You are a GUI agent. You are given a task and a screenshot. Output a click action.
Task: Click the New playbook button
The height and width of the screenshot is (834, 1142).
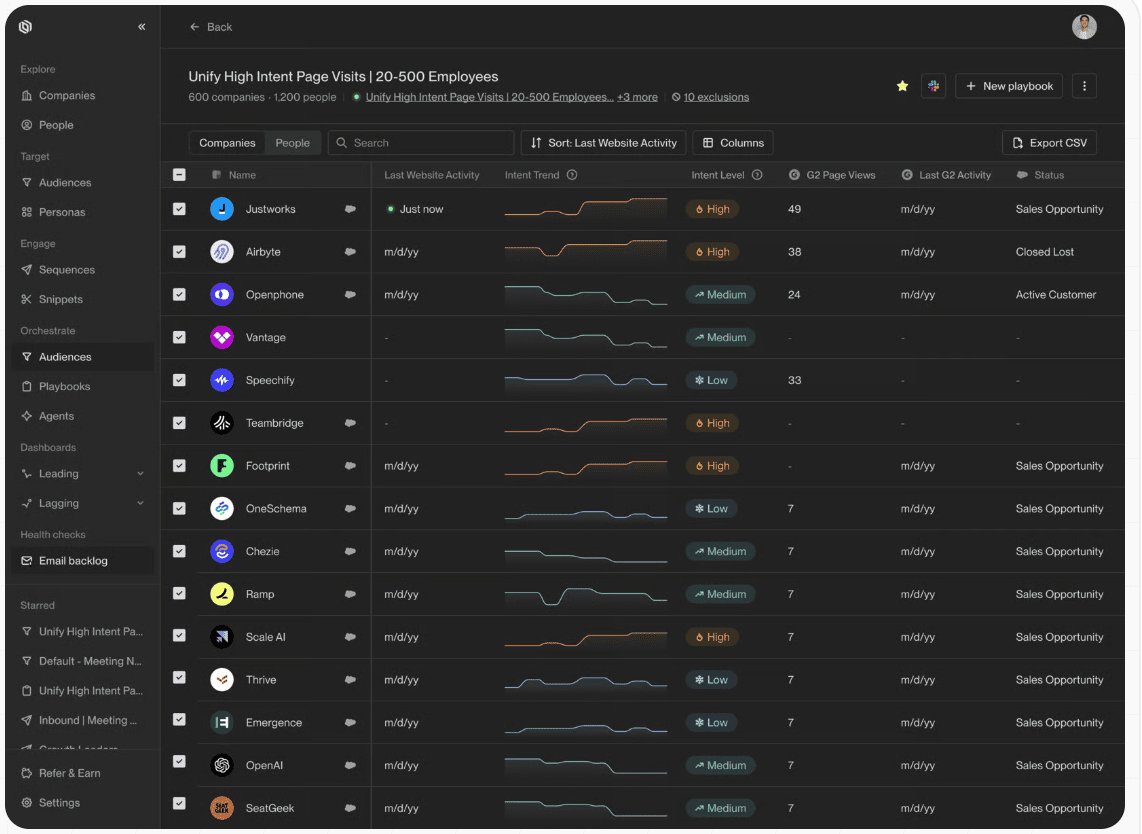[1009, 86]
